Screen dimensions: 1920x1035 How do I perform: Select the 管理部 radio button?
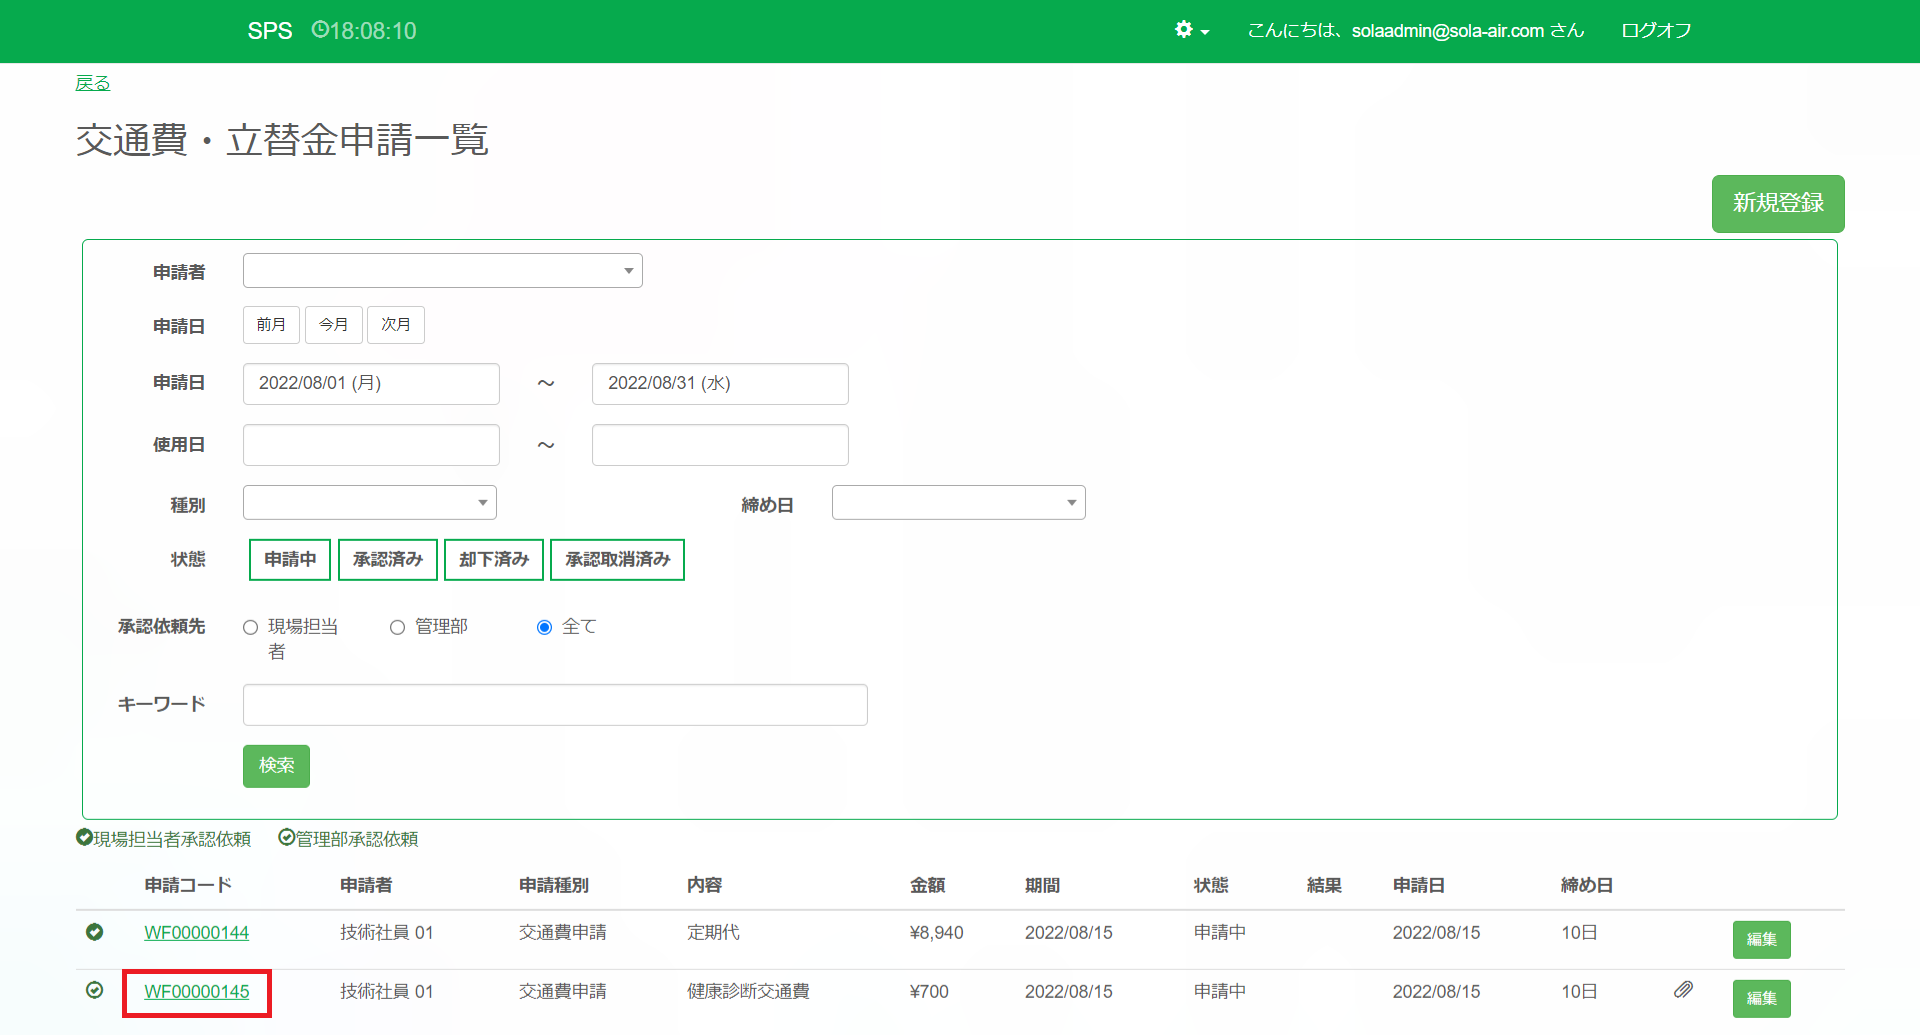pos(398,628)
